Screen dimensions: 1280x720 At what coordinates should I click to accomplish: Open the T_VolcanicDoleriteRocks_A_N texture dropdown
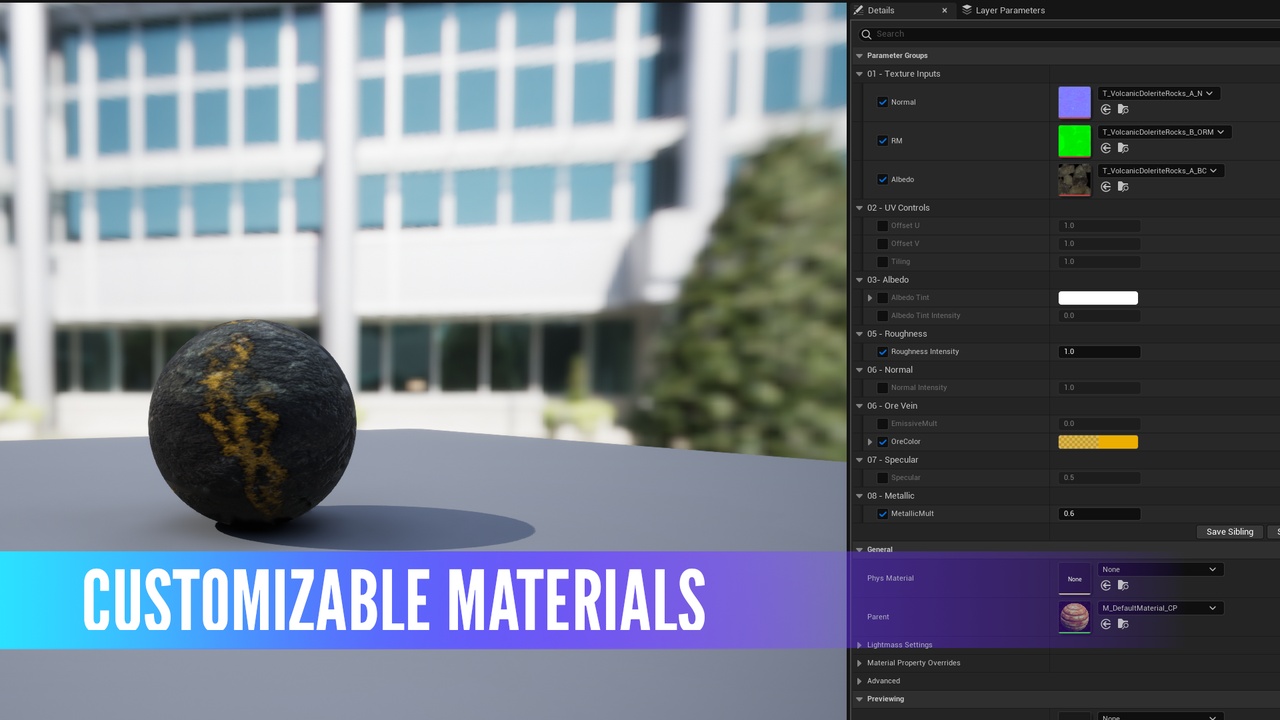[1159, 93]
